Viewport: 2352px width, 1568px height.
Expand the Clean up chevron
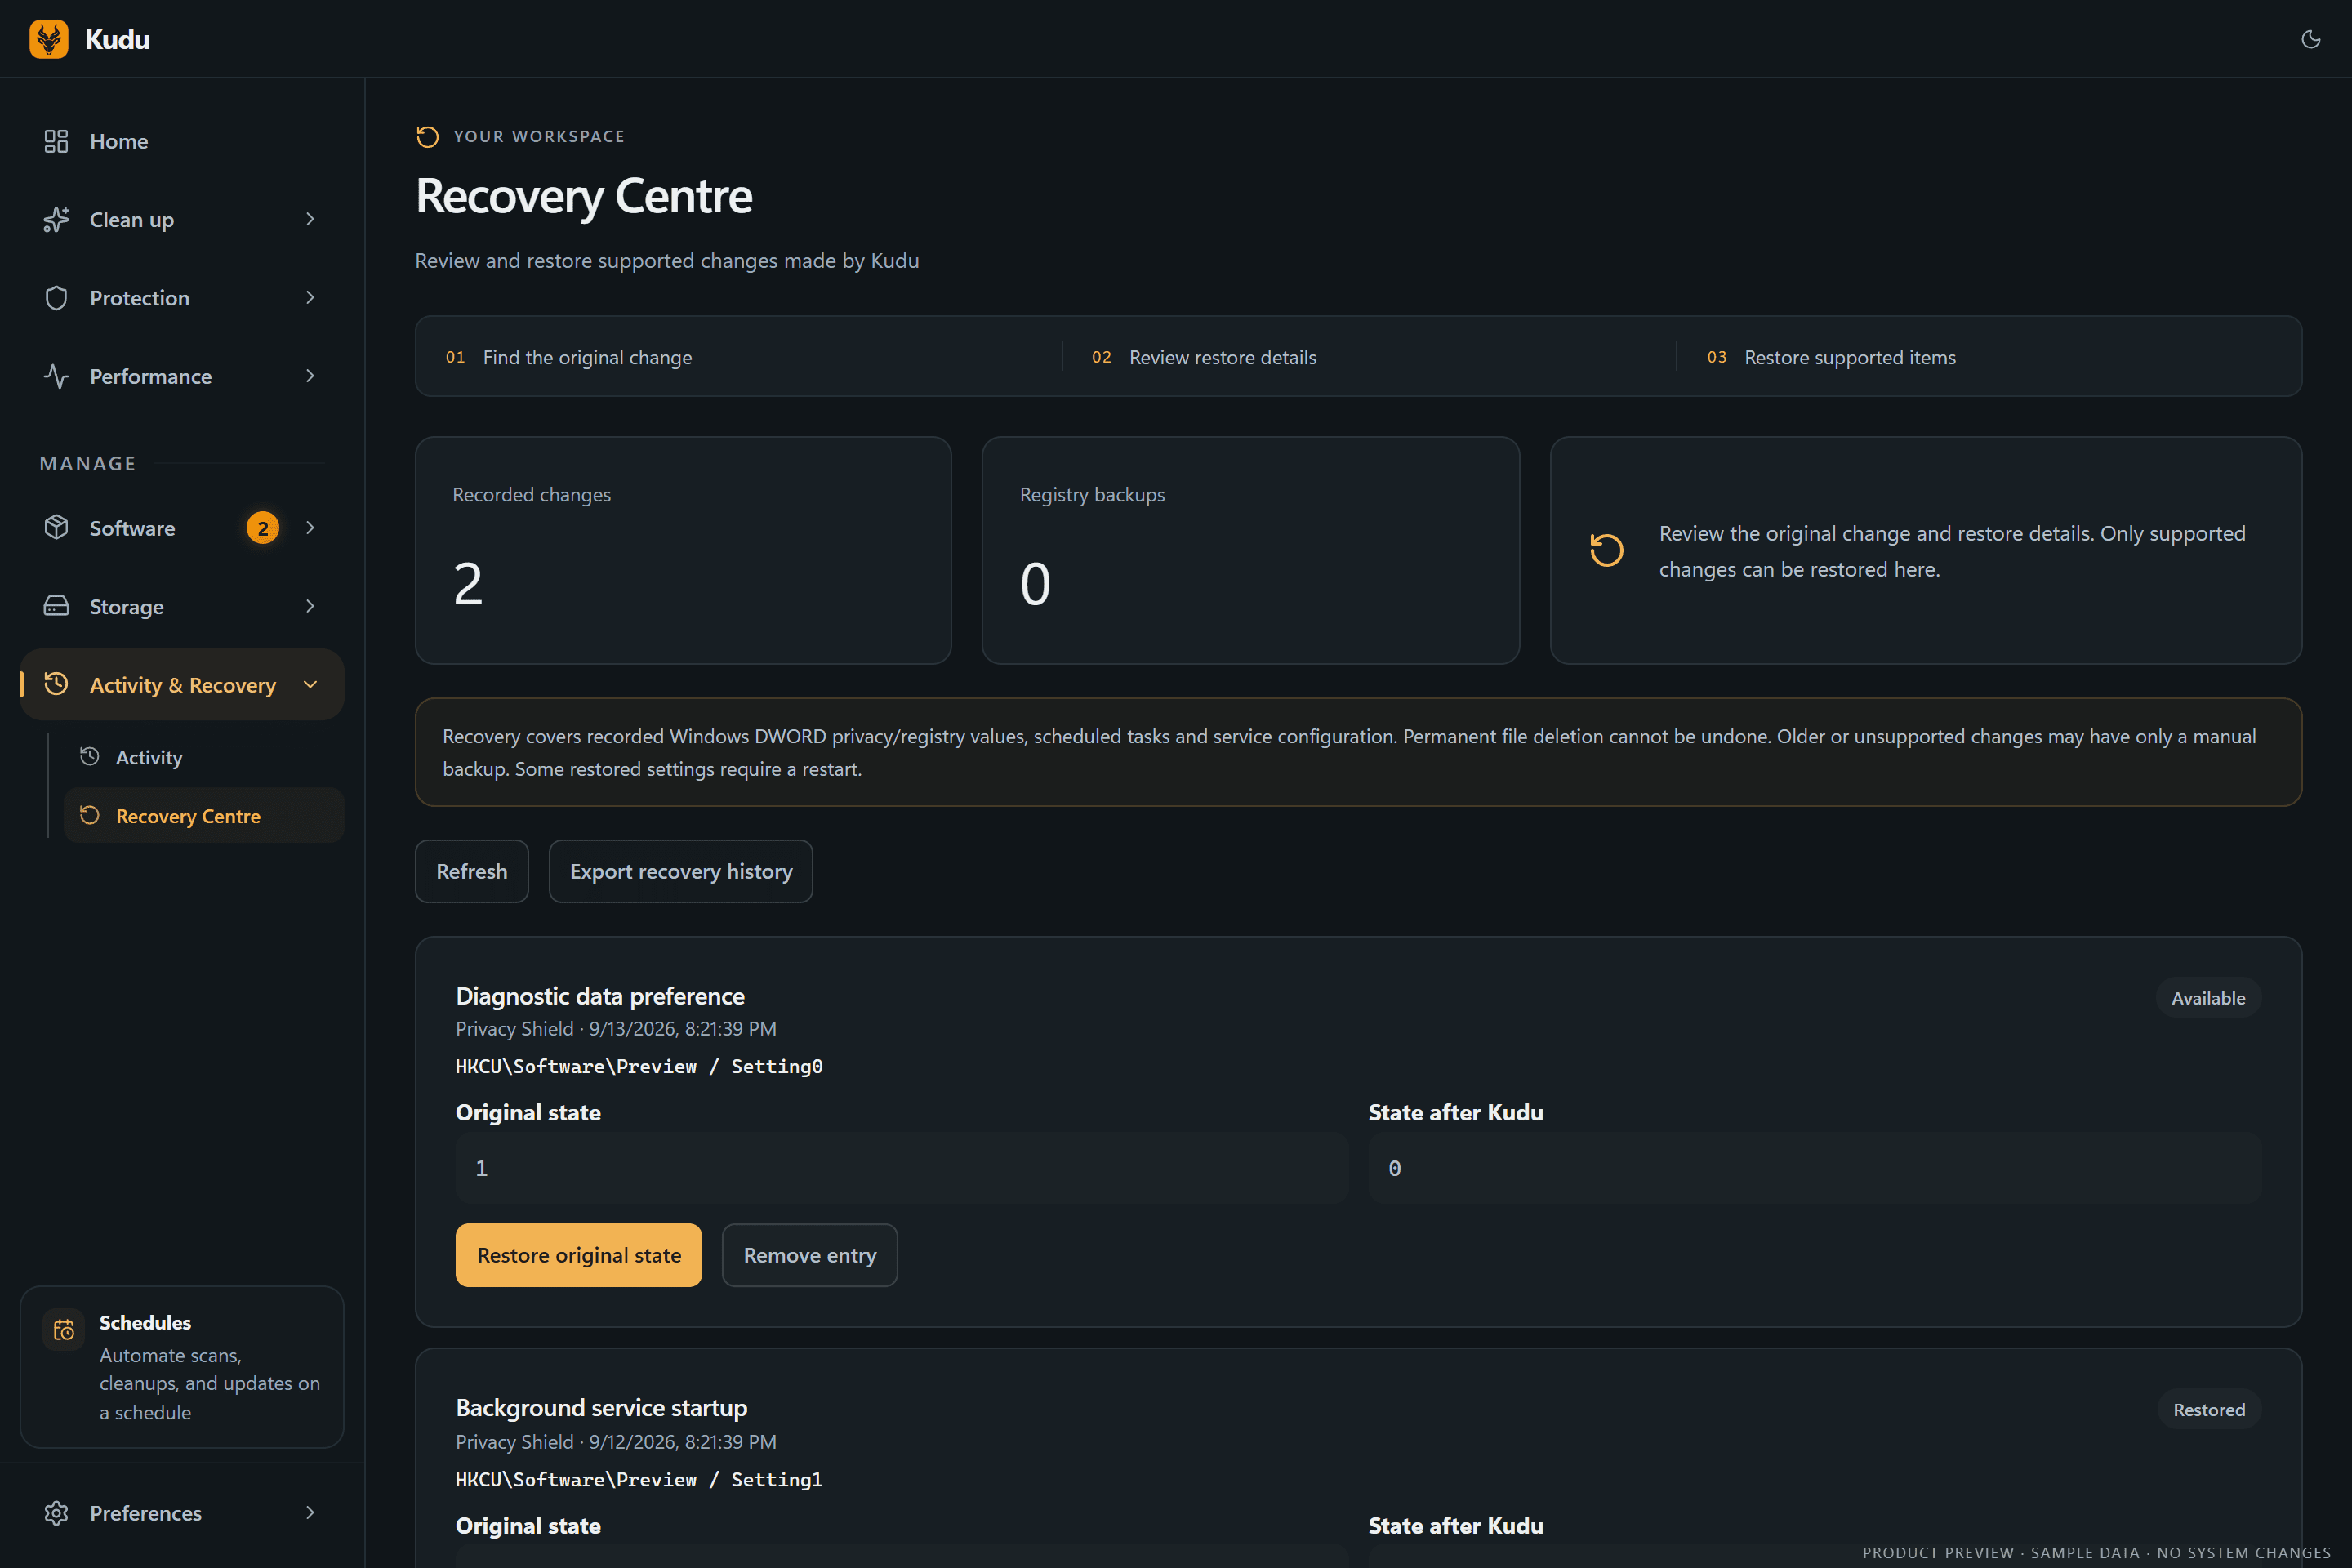click(x=310, y=219)
